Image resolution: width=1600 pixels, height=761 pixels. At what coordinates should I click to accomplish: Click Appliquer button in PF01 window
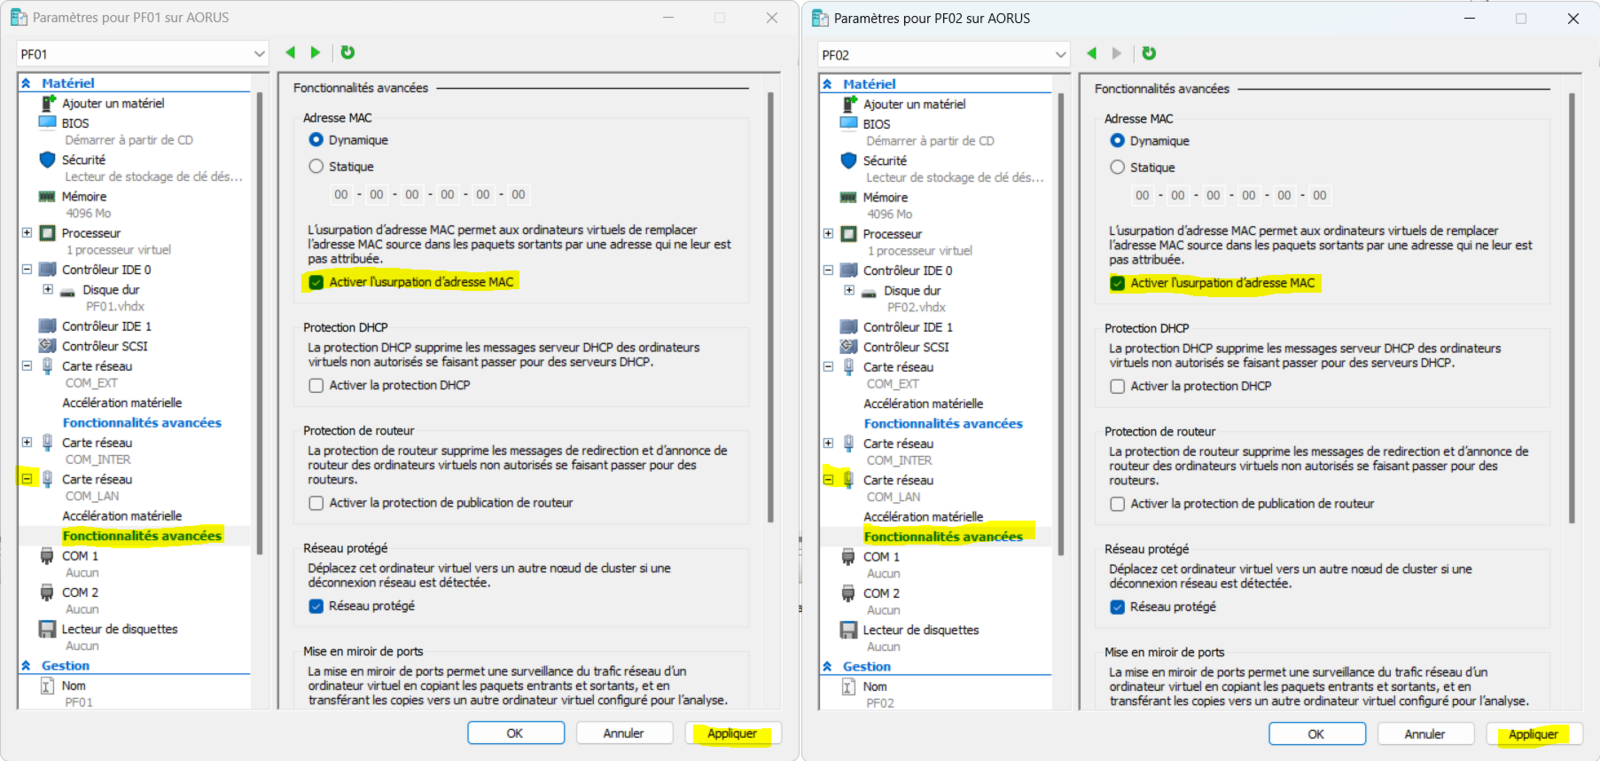pyautogui.click(x=732, y=733)
